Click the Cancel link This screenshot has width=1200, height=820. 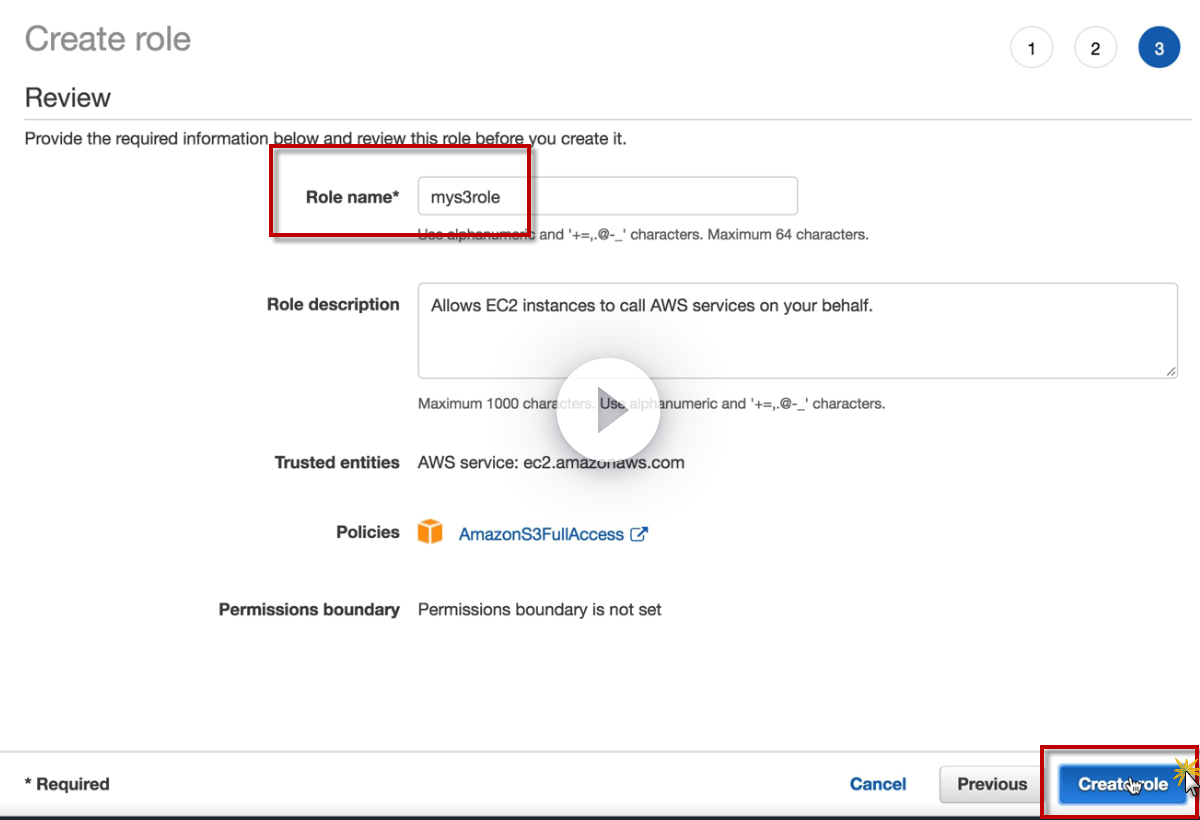878,784
